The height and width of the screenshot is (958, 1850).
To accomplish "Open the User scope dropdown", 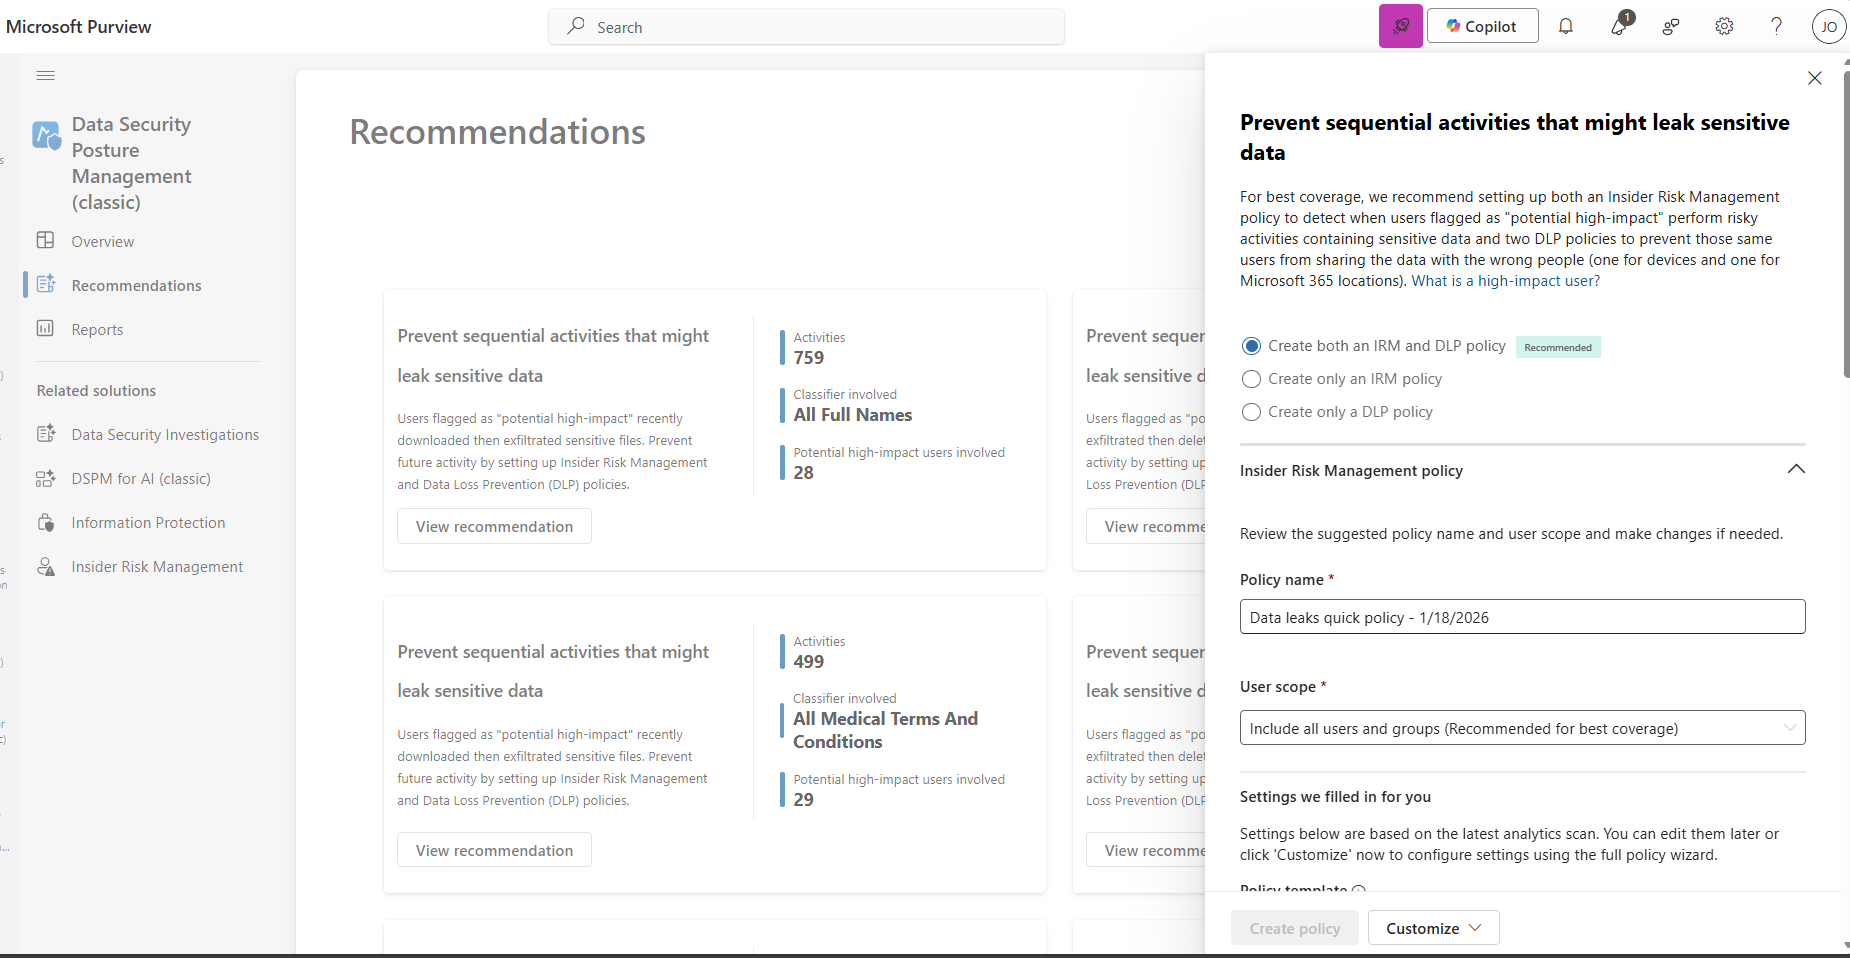I will pyautogui.click(x=1522, y=728).
